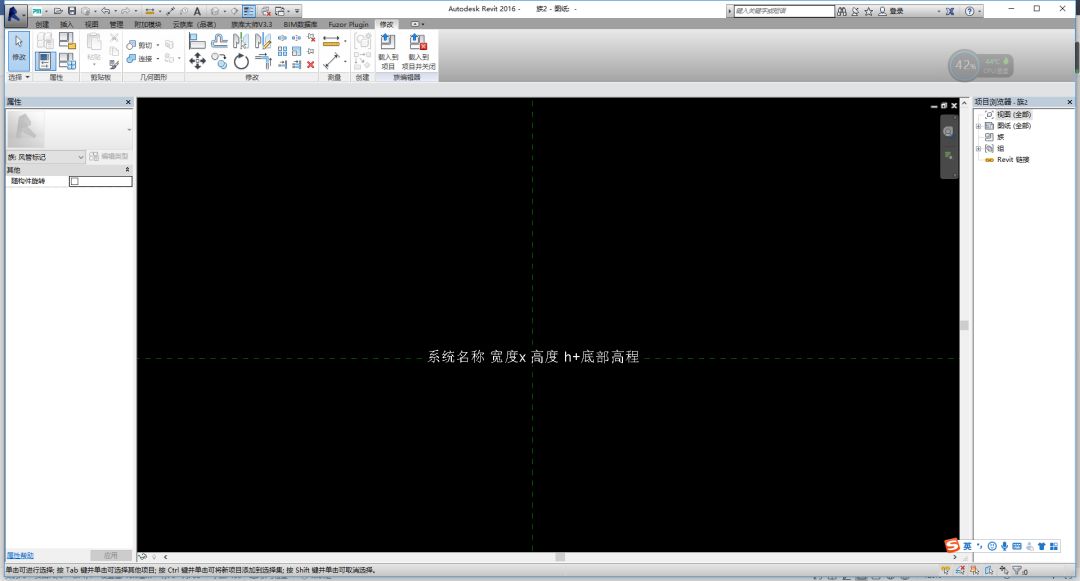This screenshot has width=1080, height=581.
Task: Select the label text 系统名称 宽度x 高度 h+底部高程
Action: click(533, 357)
